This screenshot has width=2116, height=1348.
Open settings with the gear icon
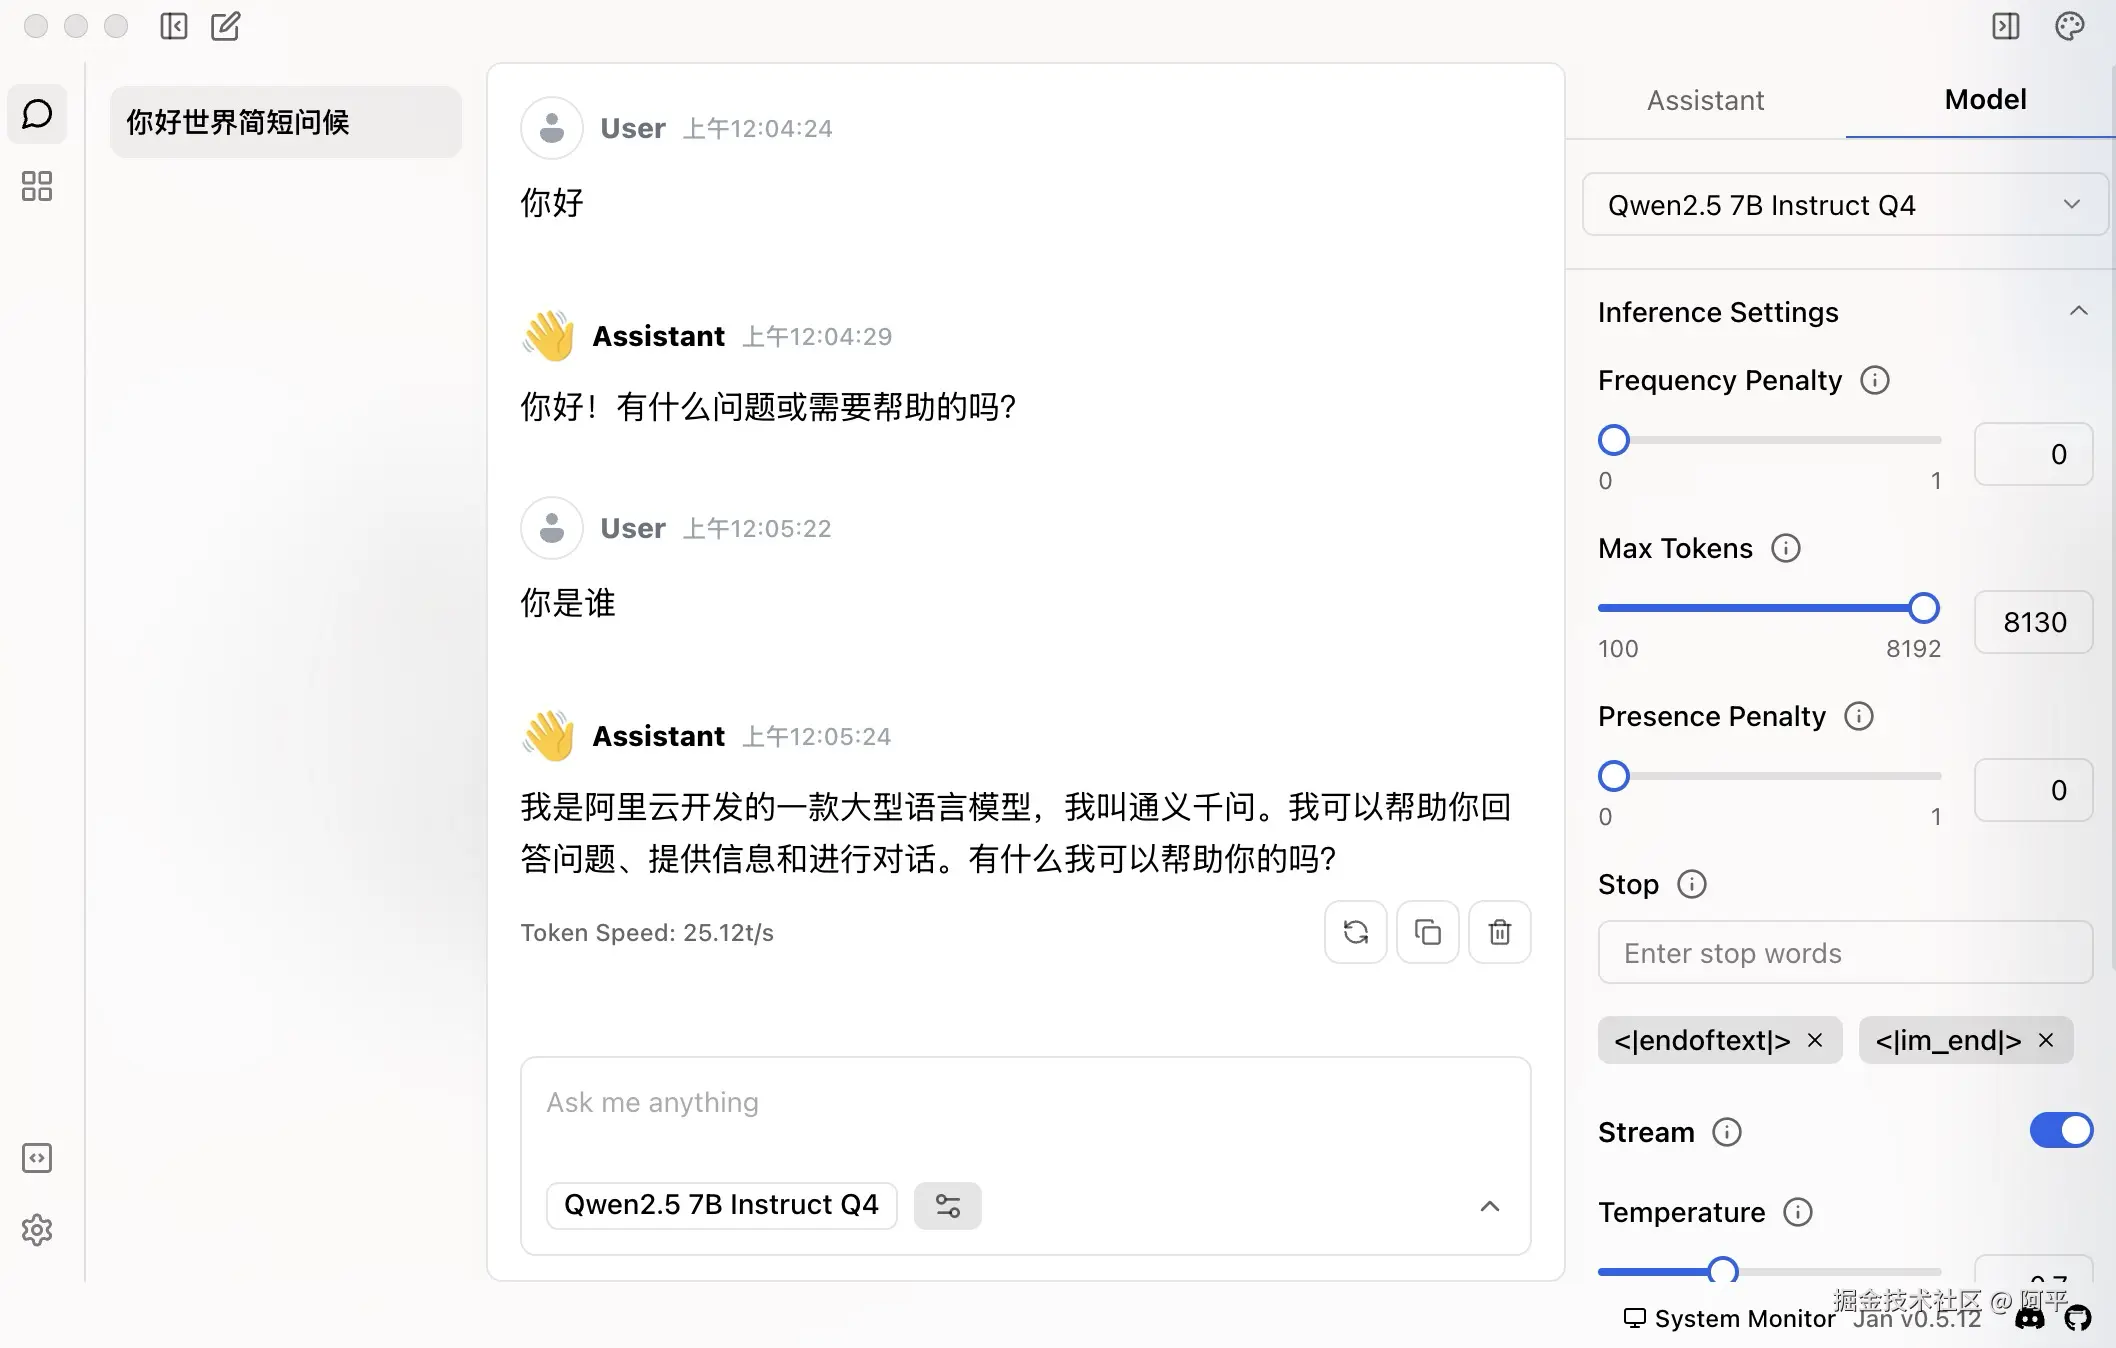37,1230
